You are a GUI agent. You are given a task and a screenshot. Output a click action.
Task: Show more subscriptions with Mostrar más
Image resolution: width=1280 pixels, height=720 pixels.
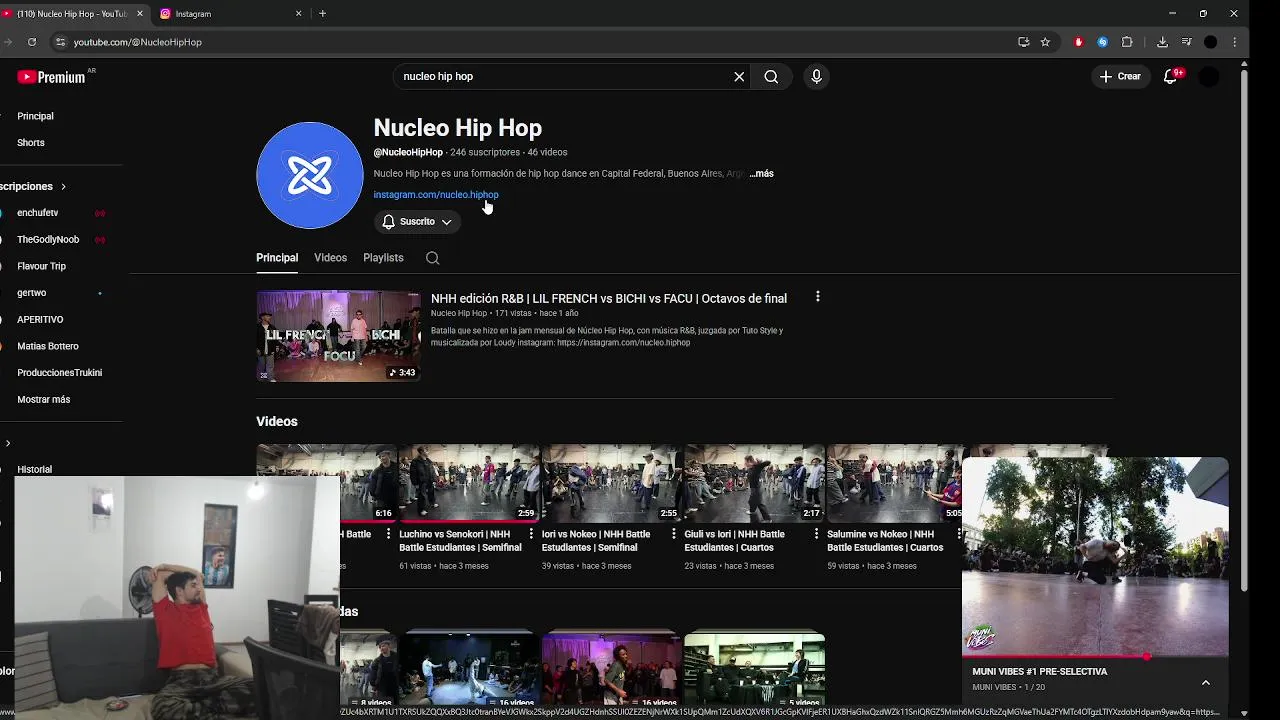(43, 400)
